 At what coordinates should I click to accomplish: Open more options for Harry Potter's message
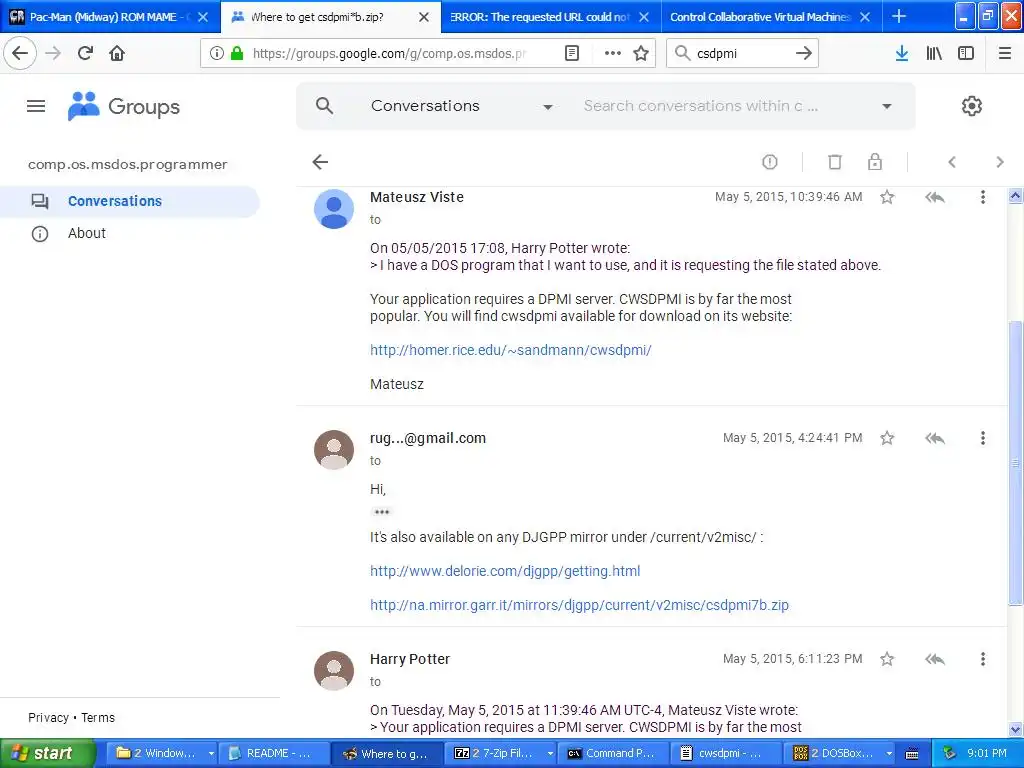983,659
